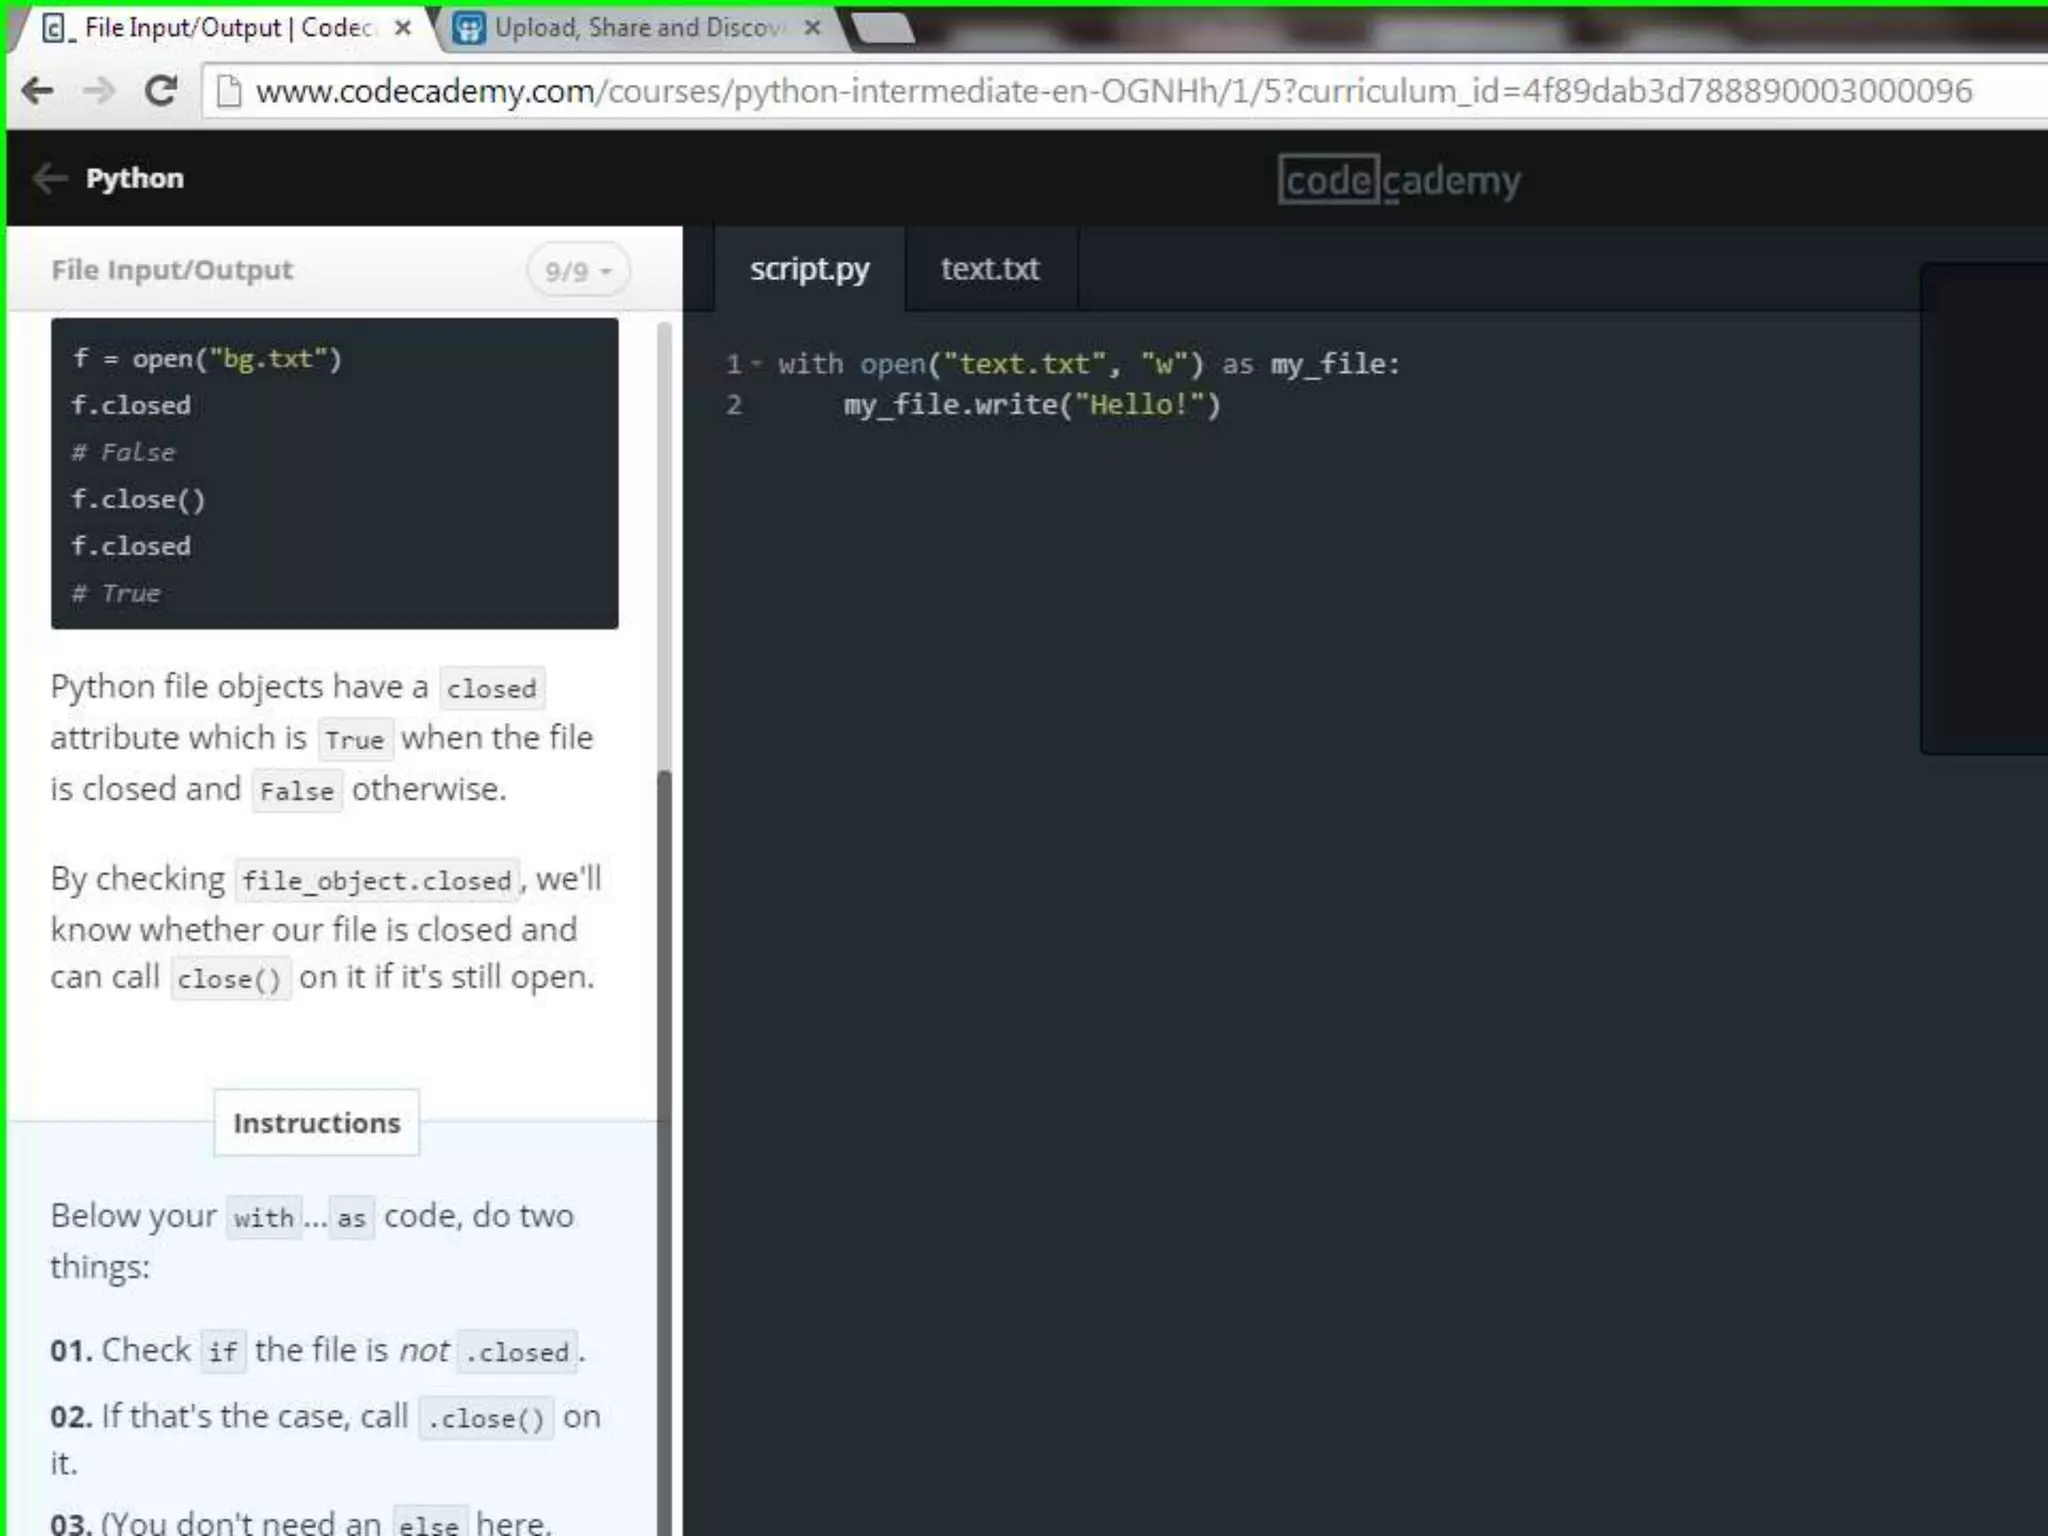This screenshot has width=2048, height=1536.
Task: Open the text.txt editor tab
Action: click(990, 269)
